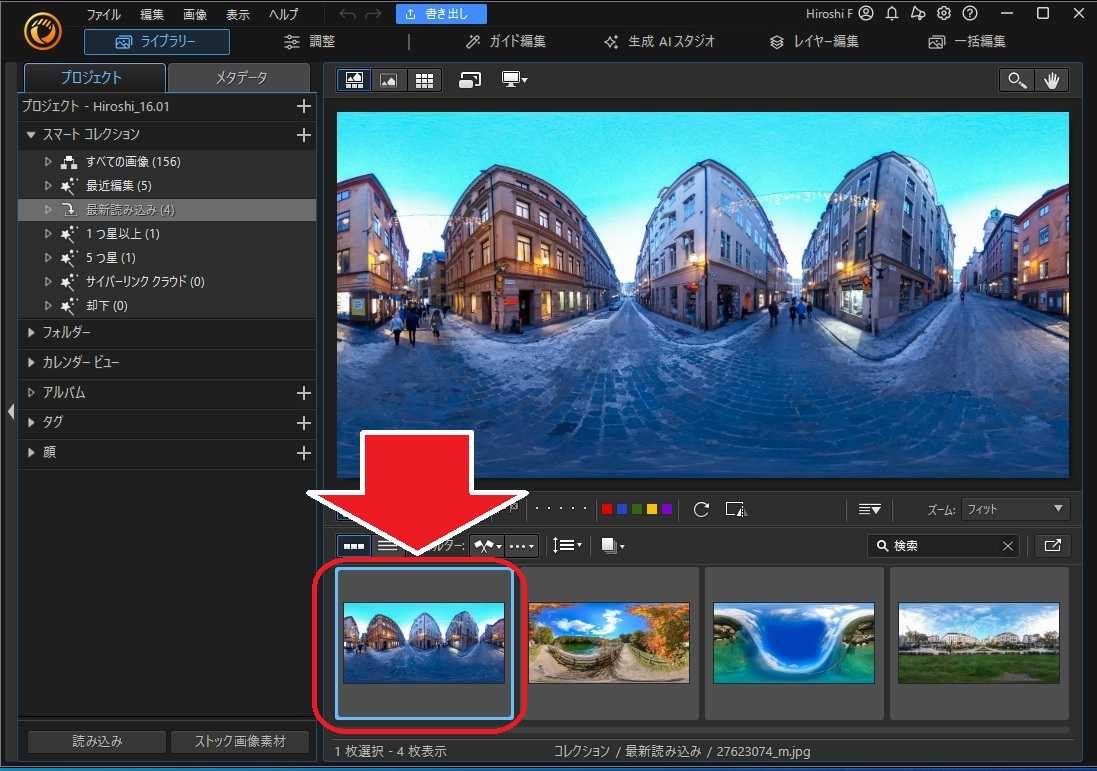Toggle thumbnail view mode in filmstrip
The width and height of the screenshot is (1097, 771).
353,545
